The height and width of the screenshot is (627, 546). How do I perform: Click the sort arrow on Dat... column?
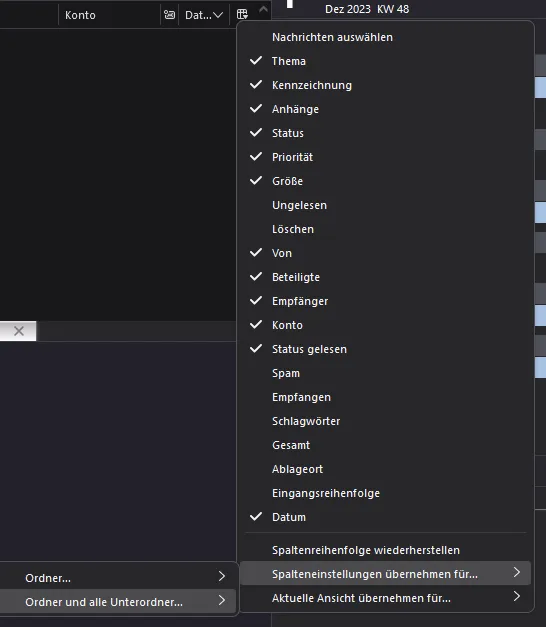tap(218, 15)
